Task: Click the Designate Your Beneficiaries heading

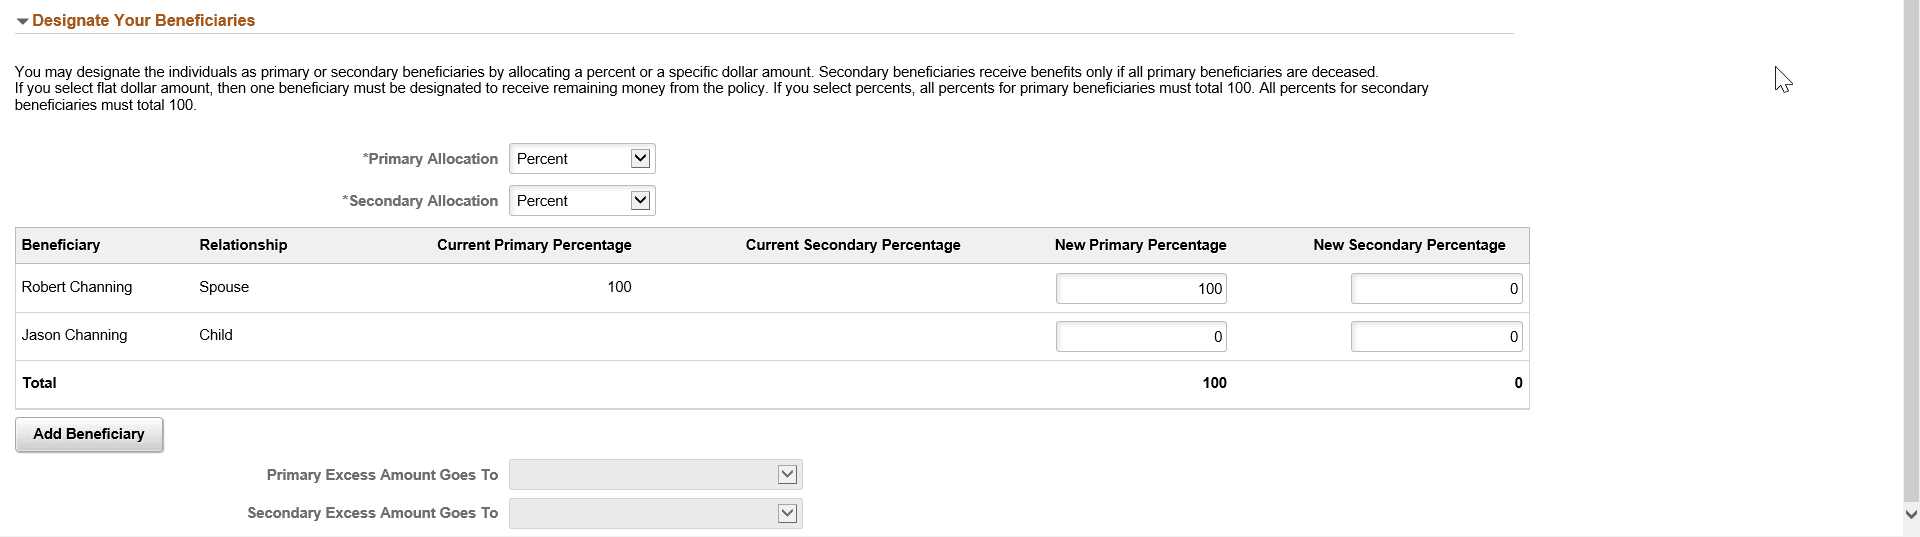Action: click(x=143, y=21)
